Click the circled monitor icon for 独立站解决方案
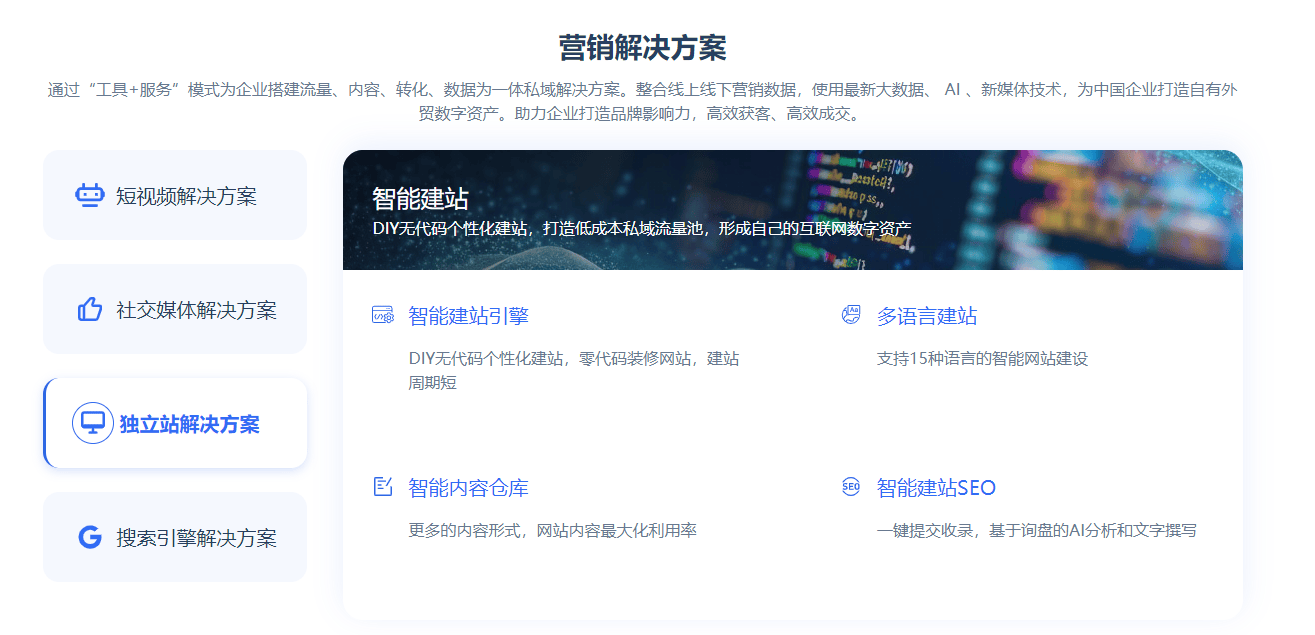The width and height of the screenshot is (1315, 635). tap(93, 423)
